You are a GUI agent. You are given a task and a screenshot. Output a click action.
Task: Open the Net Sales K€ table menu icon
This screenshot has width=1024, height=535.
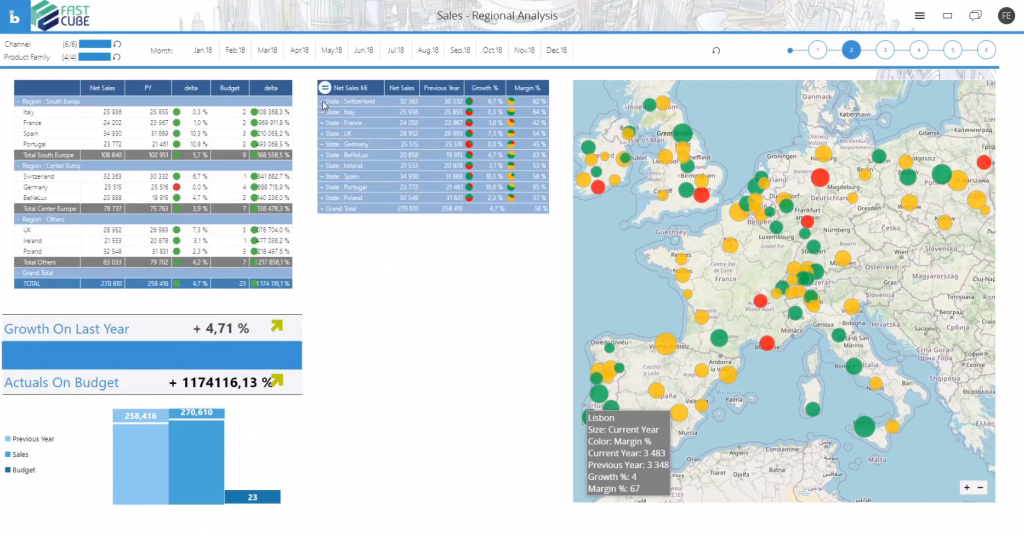tap(325, 88)
